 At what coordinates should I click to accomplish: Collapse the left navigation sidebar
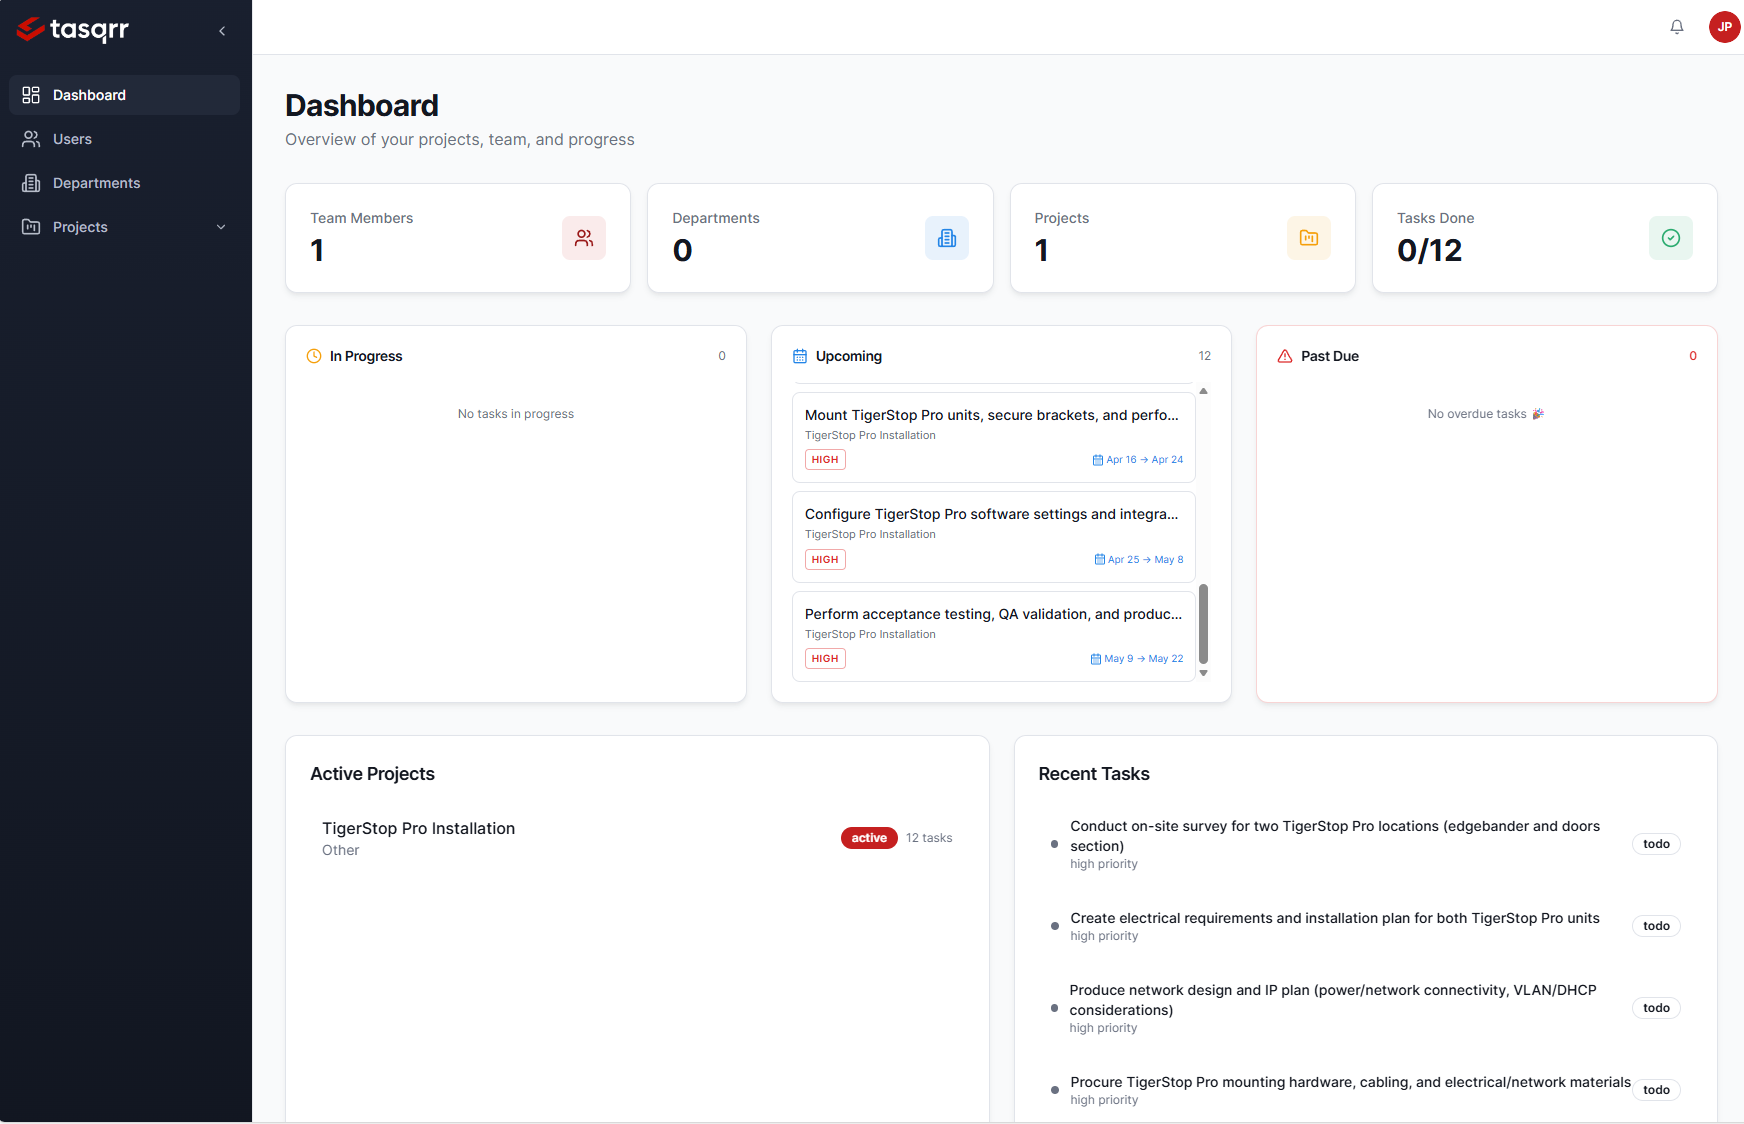222,30
